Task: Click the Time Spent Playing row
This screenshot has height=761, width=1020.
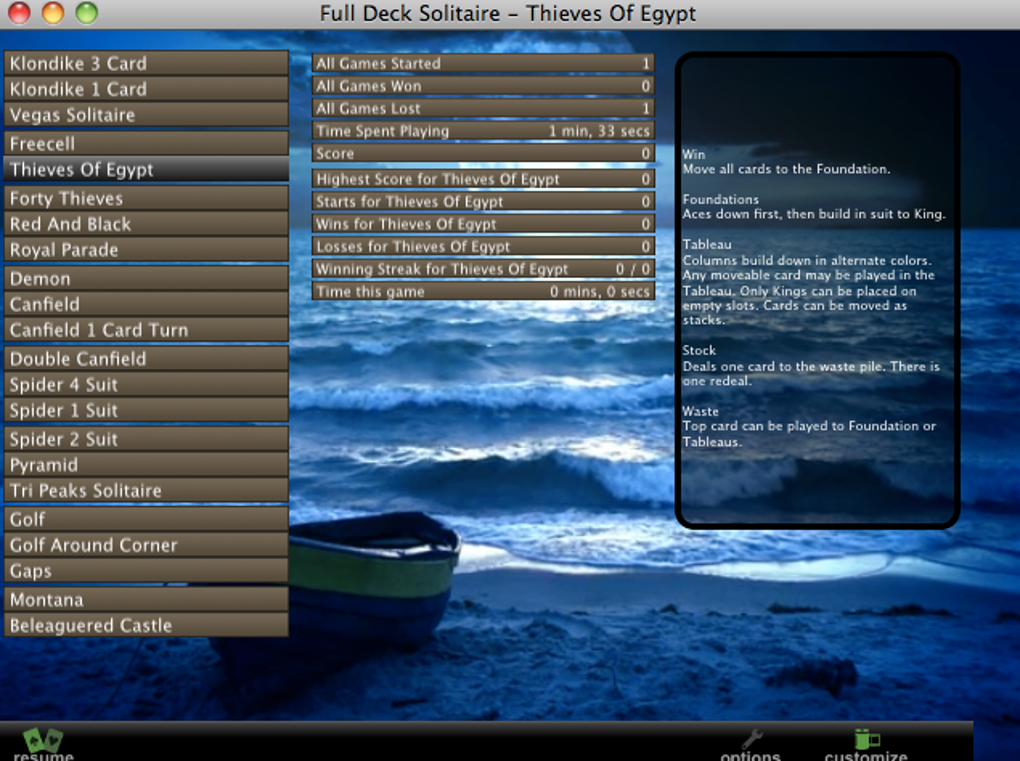Action: 483,131
